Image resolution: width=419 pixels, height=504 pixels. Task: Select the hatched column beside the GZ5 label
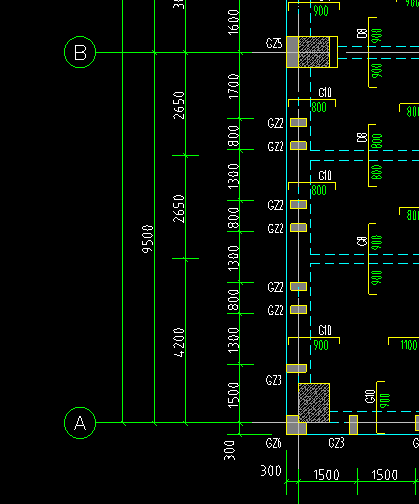tap(314, 52)
